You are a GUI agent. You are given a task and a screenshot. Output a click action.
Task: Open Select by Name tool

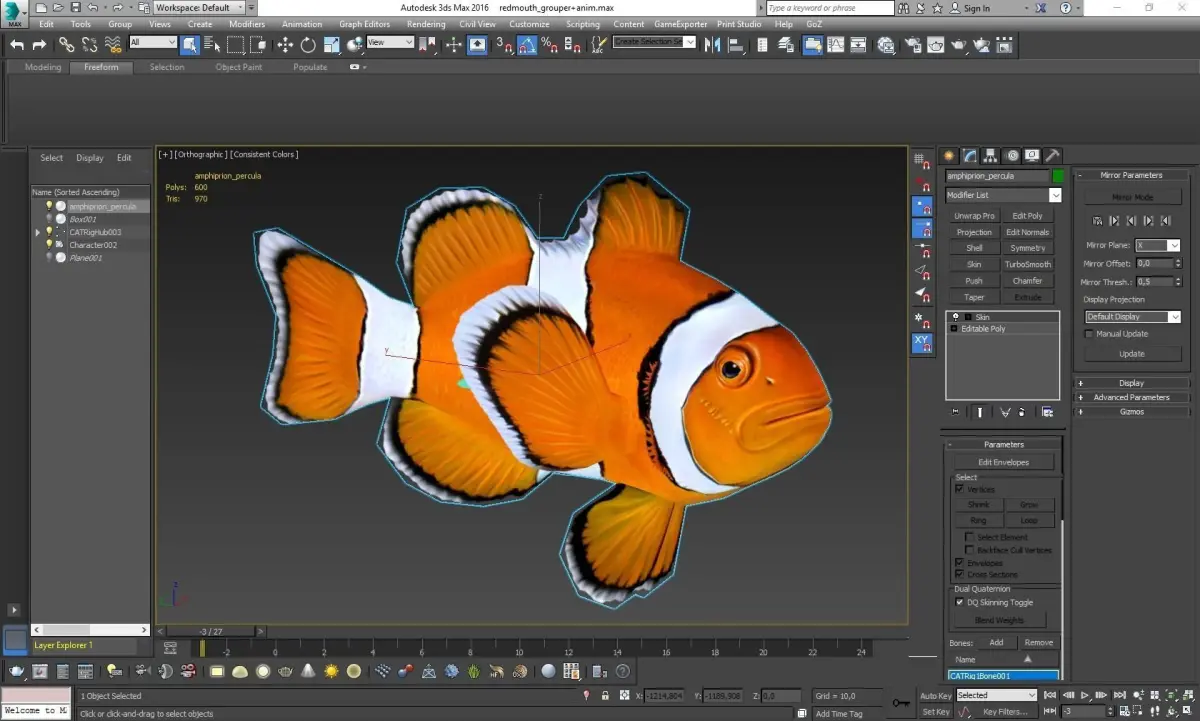[212, 45]
